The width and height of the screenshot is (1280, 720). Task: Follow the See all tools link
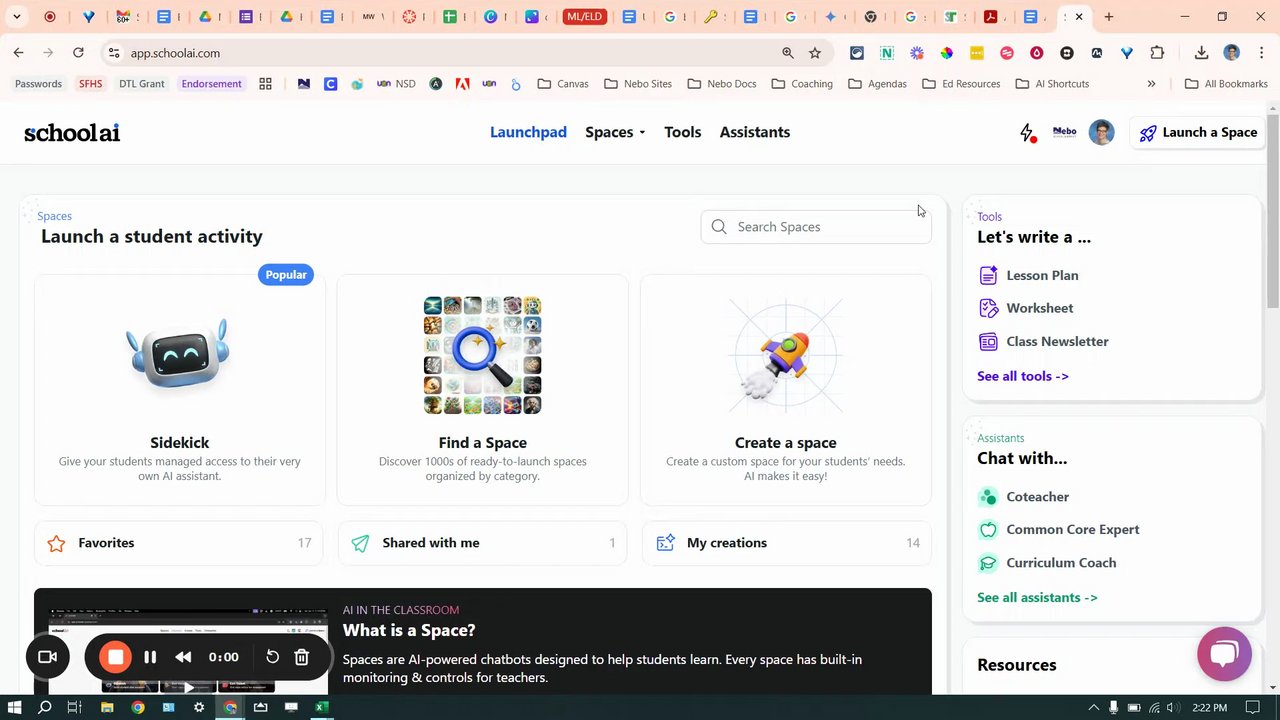[1023, 376]
